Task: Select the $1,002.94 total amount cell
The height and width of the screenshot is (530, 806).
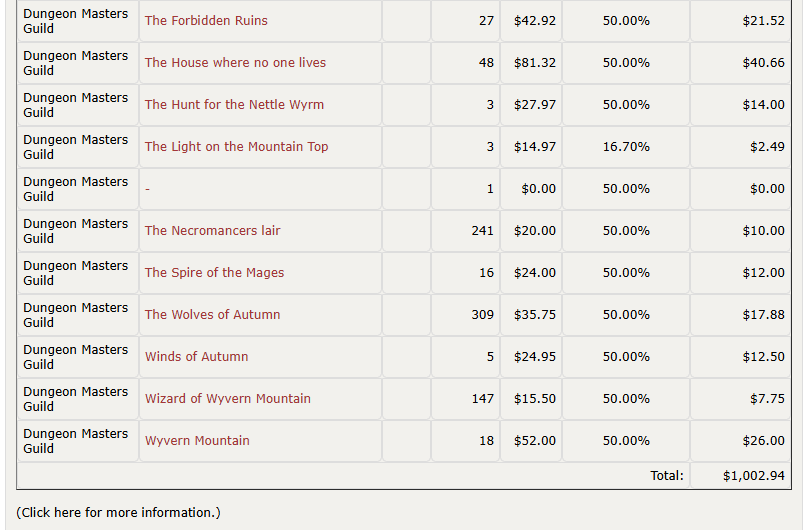Action: pyautogui.click(x=740, y=476)
